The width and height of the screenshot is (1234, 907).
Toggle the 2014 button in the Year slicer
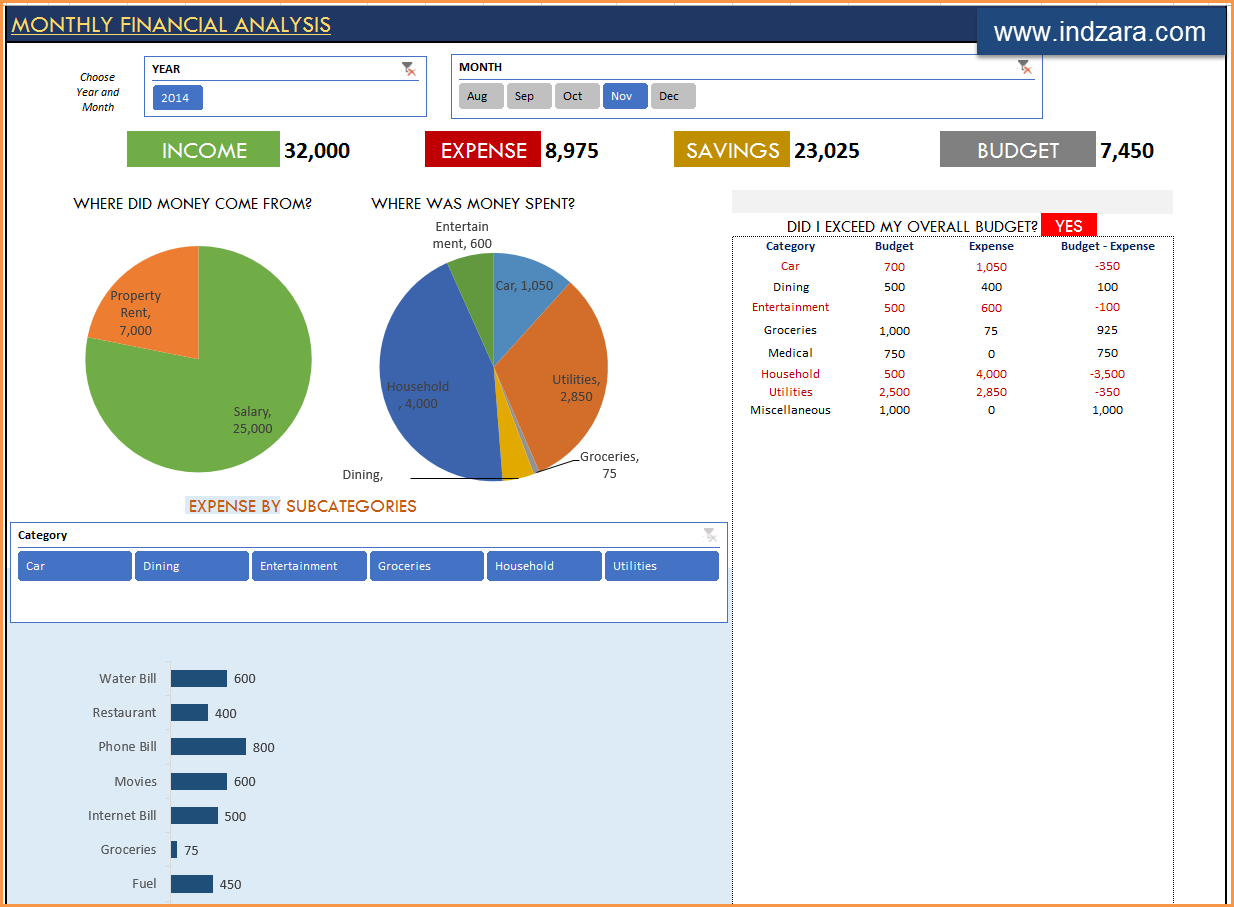pos(177,97)
